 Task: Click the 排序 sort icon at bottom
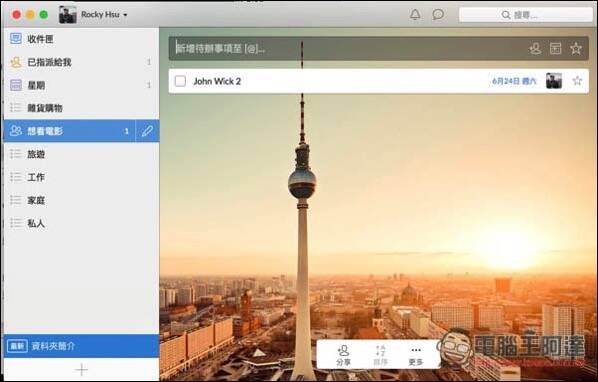point(380,355)
